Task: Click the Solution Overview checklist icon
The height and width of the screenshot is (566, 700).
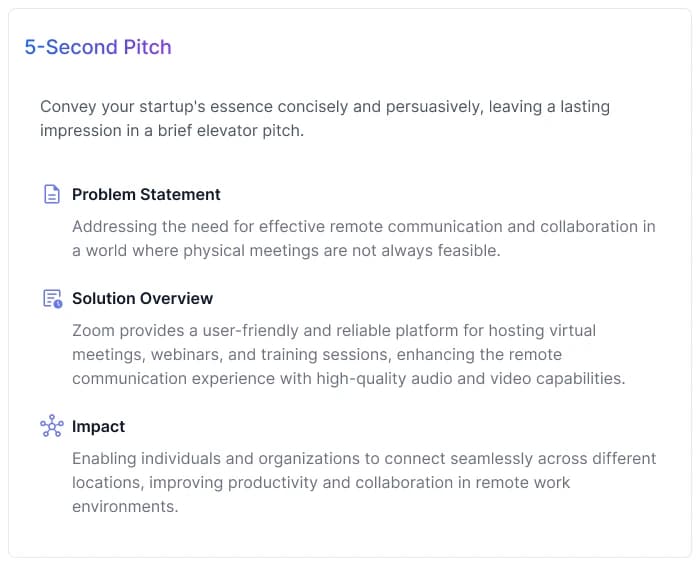Action: click(52, 298)
